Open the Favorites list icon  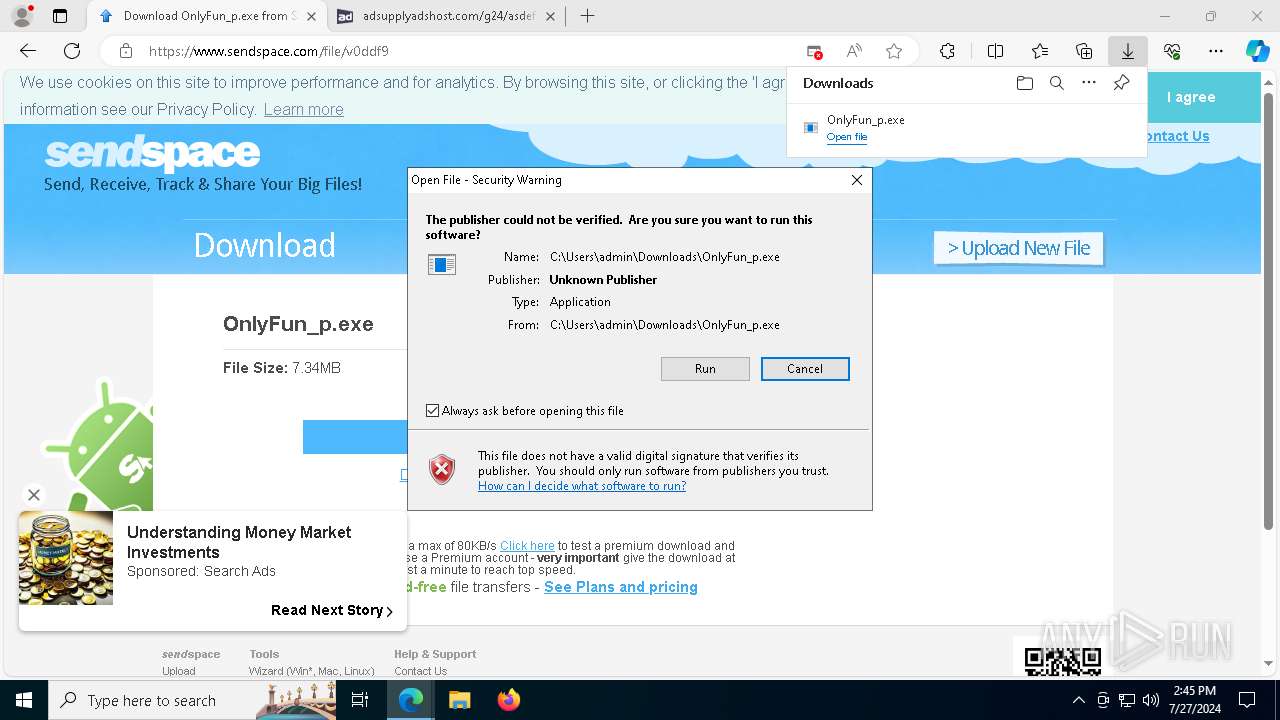[1040, 51]
